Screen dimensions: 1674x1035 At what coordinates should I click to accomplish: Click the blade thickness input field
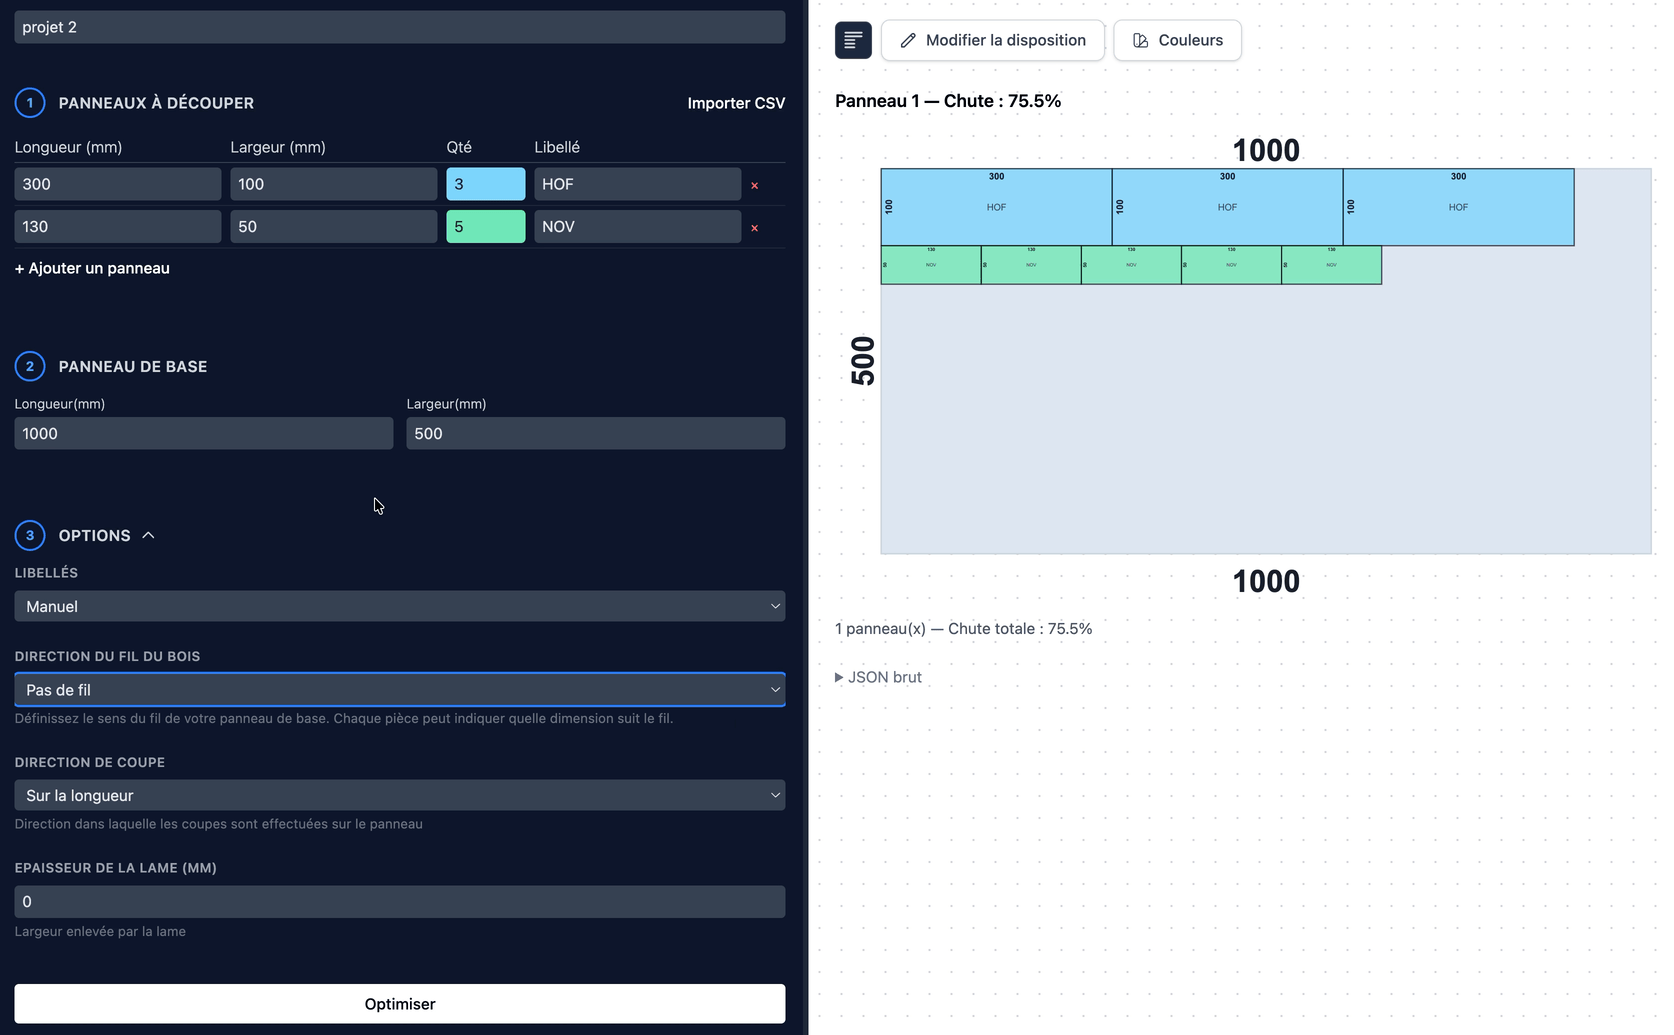[399, 901]
